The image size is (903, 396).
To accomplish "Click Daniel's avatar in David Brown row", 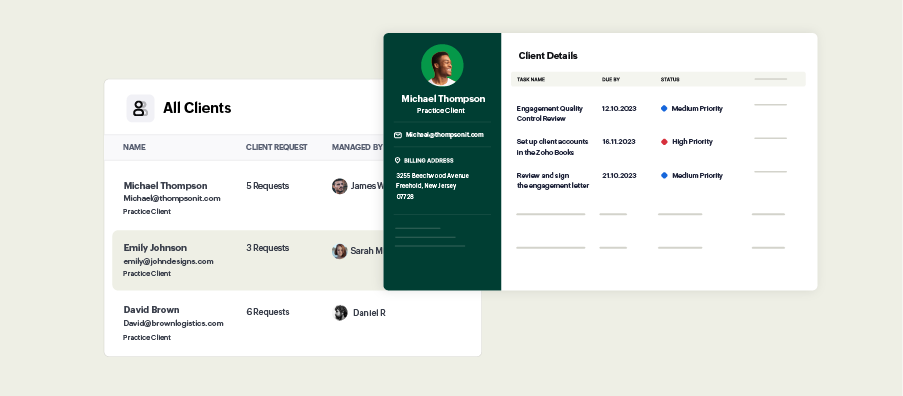I will 341,313.
